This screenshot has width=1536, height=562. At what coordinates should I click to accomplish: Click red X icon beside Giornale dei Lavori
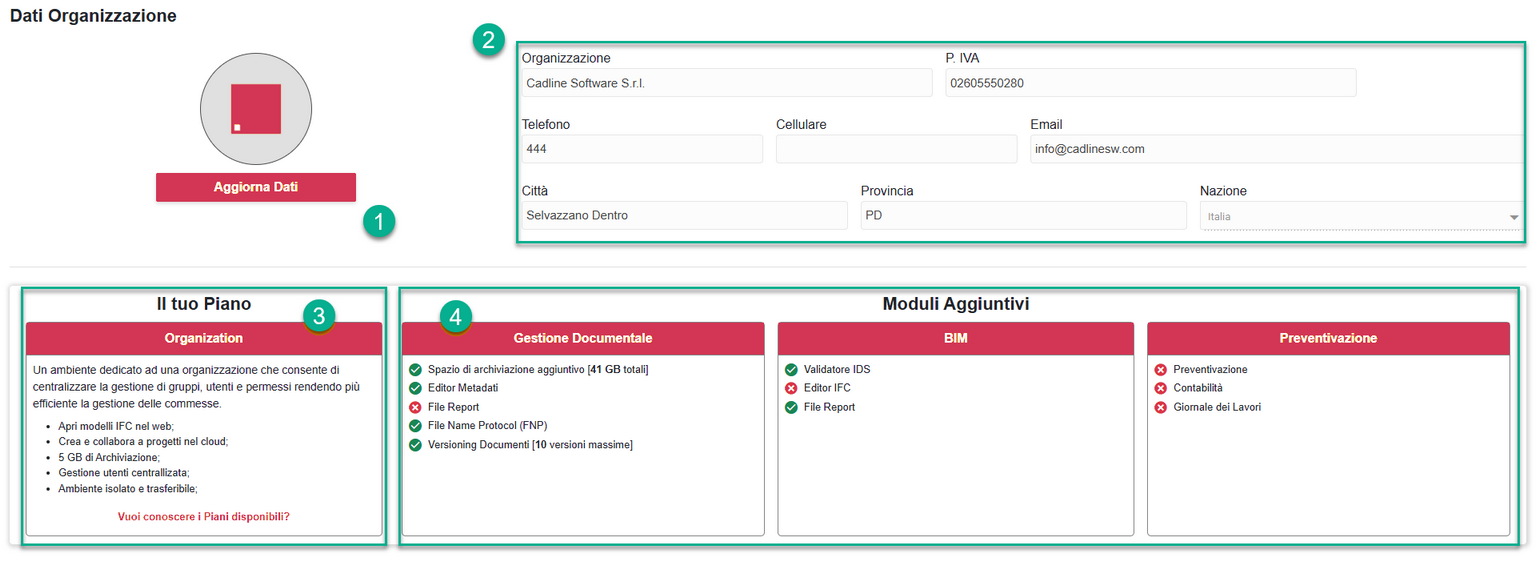(1161, 407)
